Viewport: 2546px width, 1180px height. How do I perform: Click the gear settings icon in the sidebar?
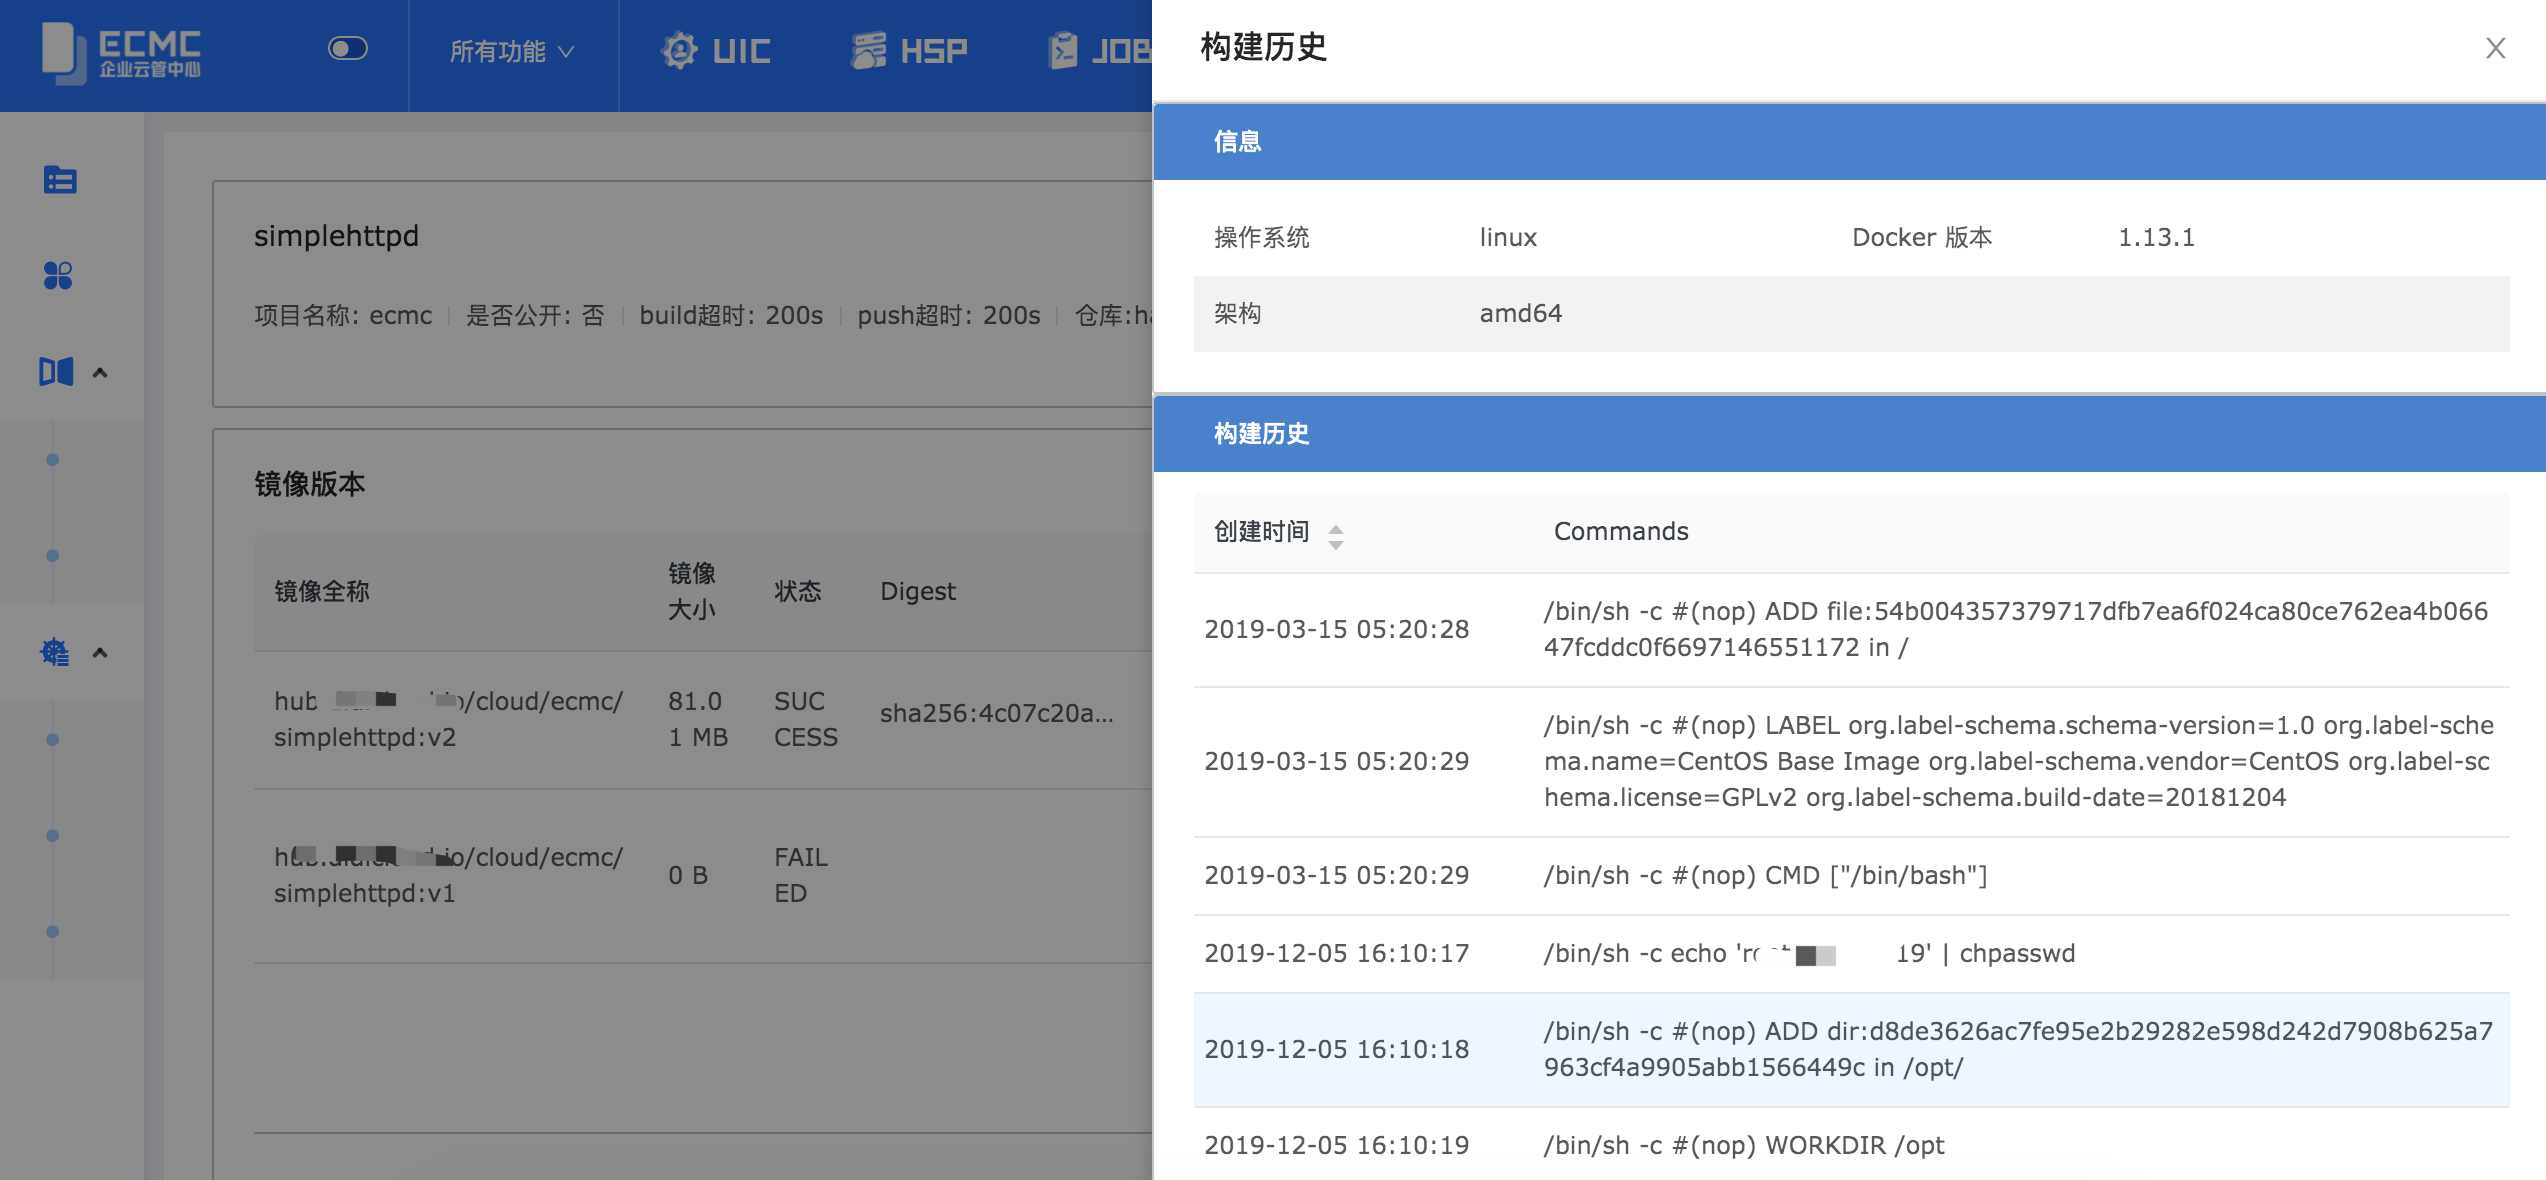pyautogui.click(x=55, y=652)
